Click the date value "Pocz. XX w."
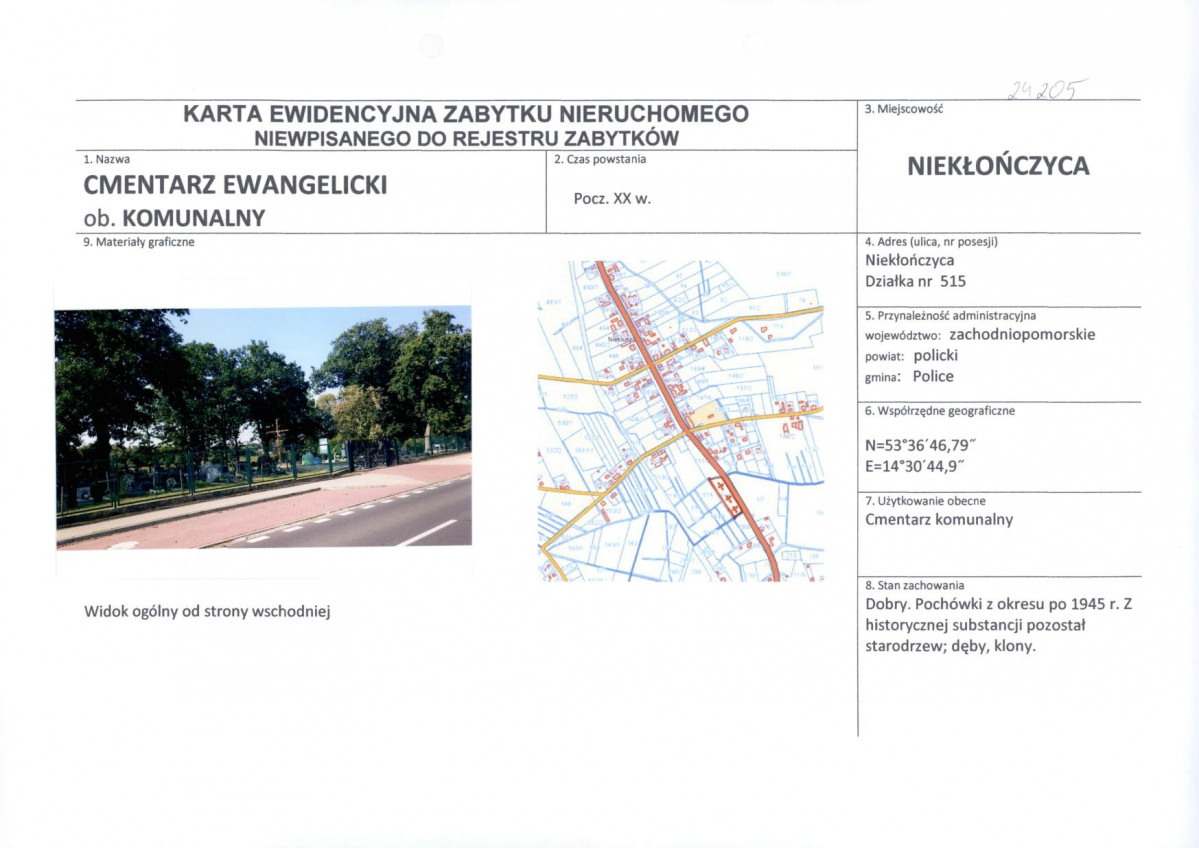 pyautogui.click(x=612, y=199)
